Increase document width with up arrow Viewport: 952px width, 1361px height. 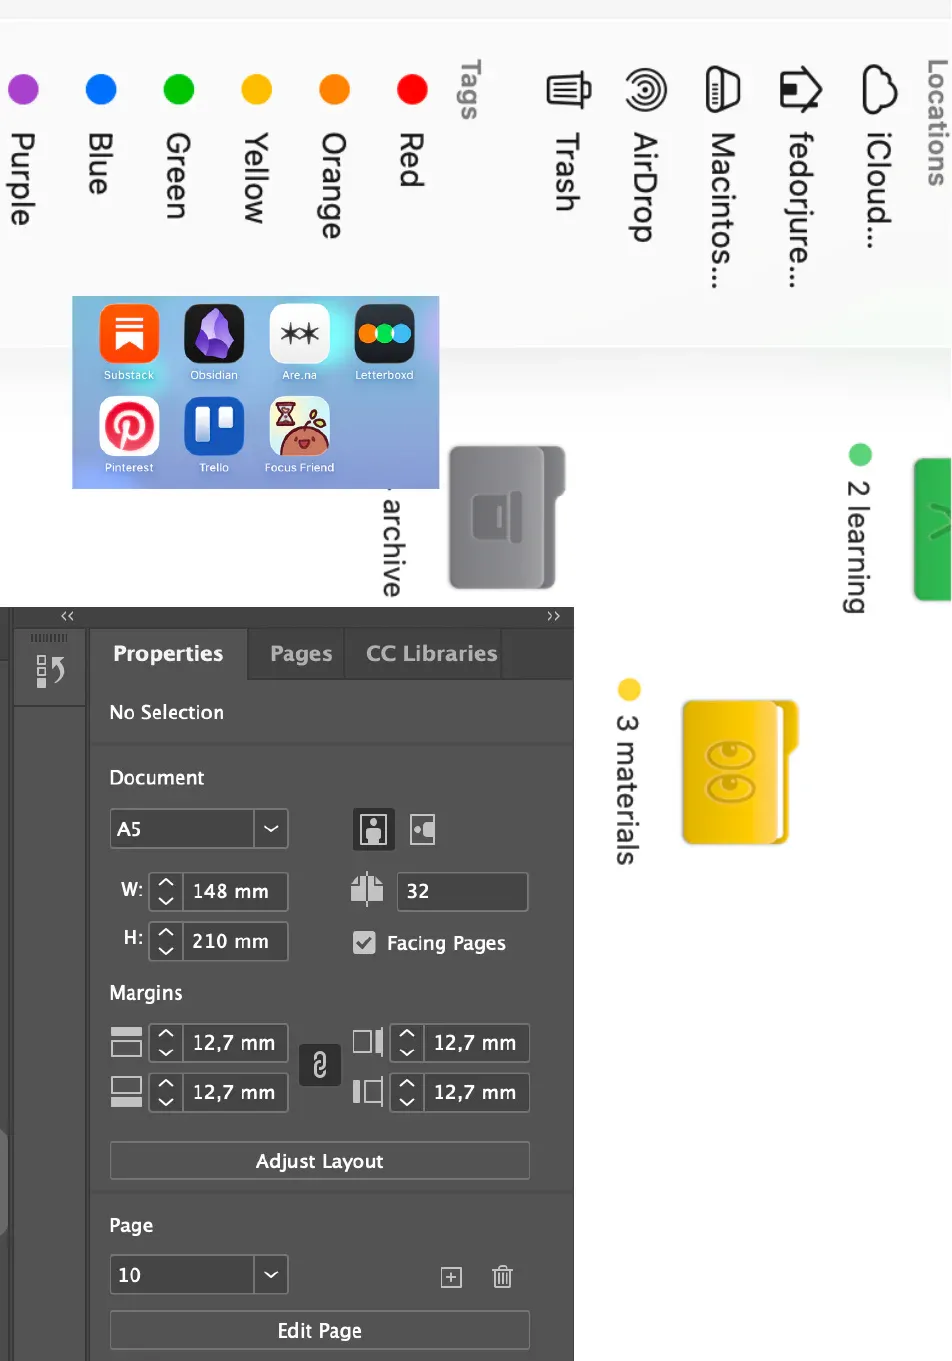pyautogui.click(x=166, y=883)
